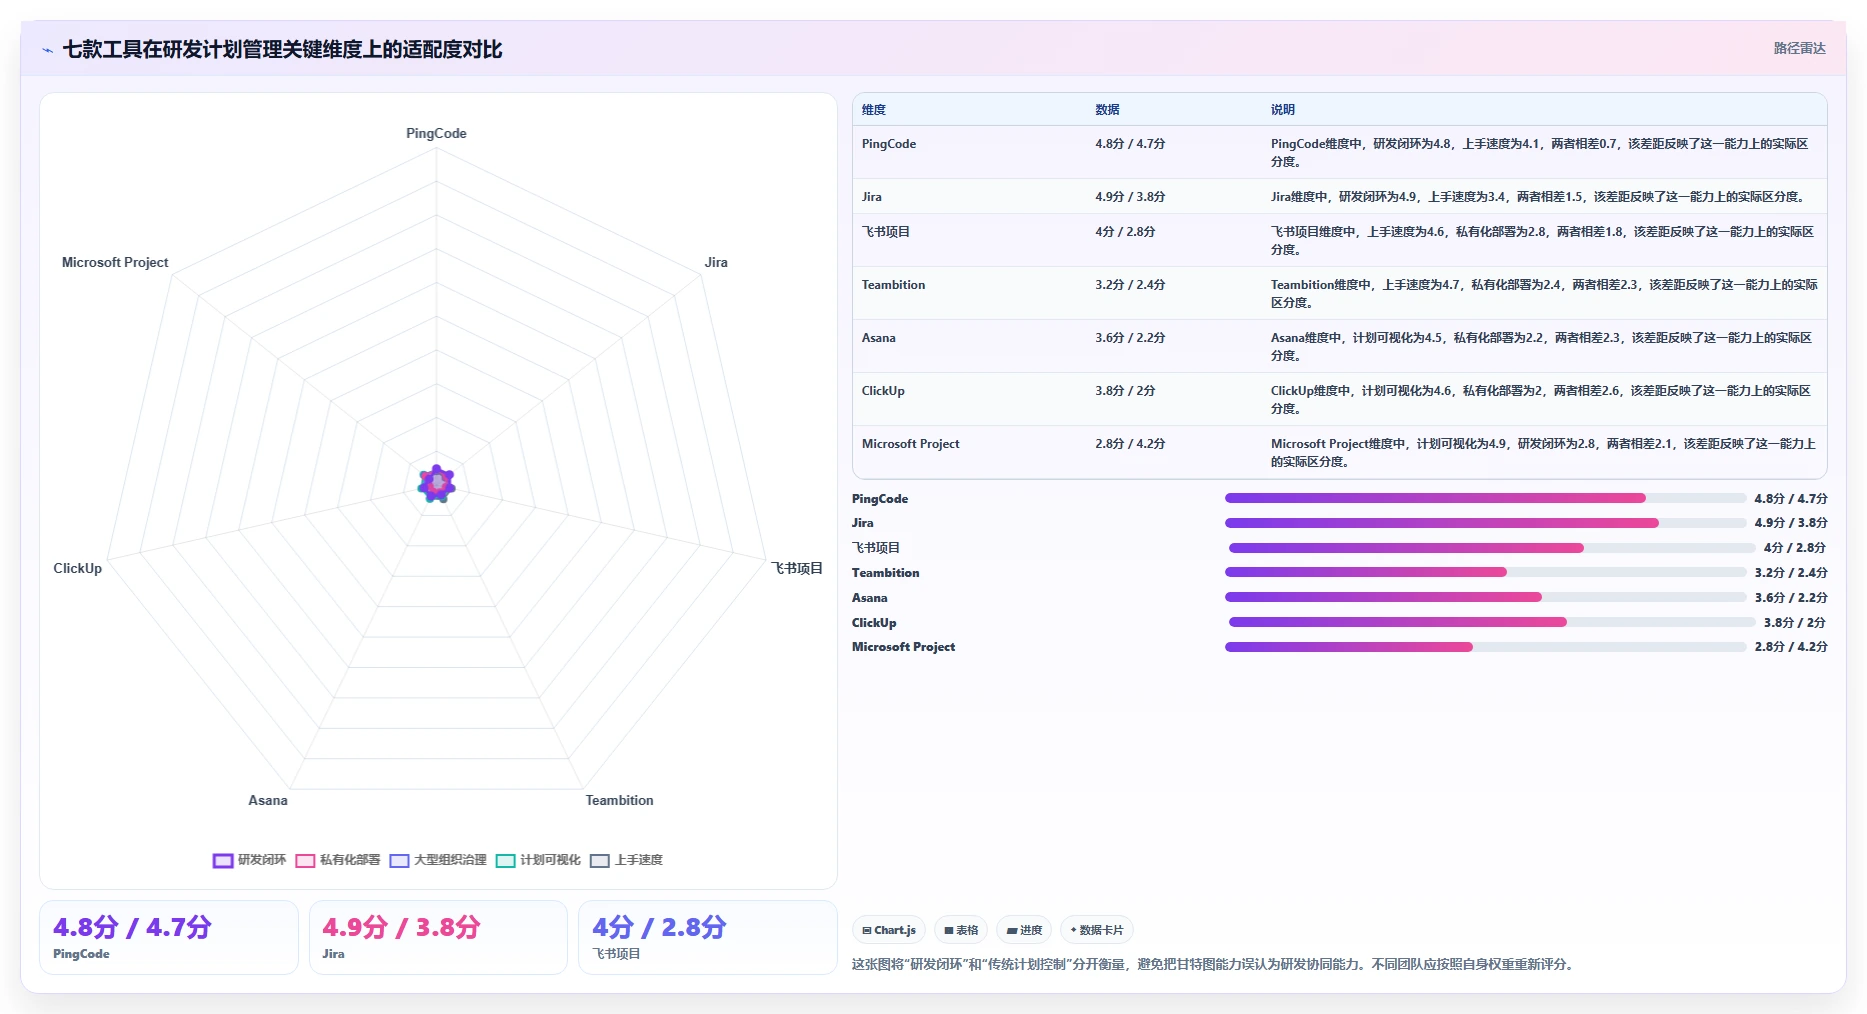Viewport: 1867px width, 1014px height.
Task: Click the Chart.js chip
Action: click(x=889, y=930)
